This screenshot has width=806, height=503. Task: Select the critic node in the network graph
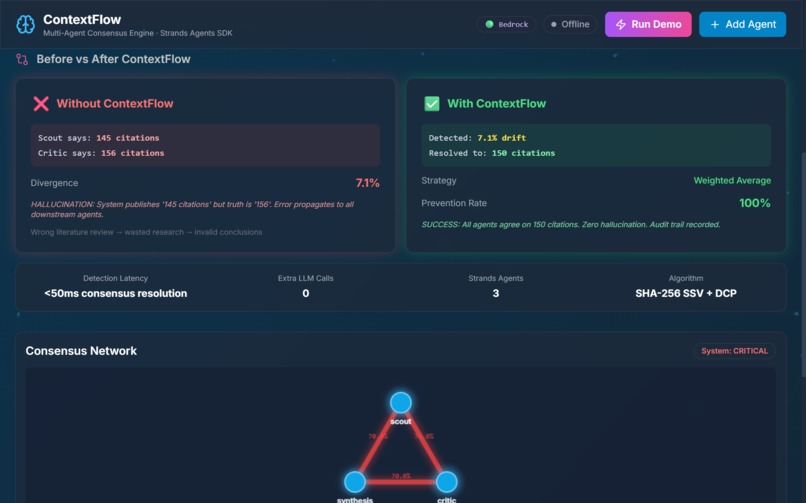pyautogui.click(x=446, y=481)
